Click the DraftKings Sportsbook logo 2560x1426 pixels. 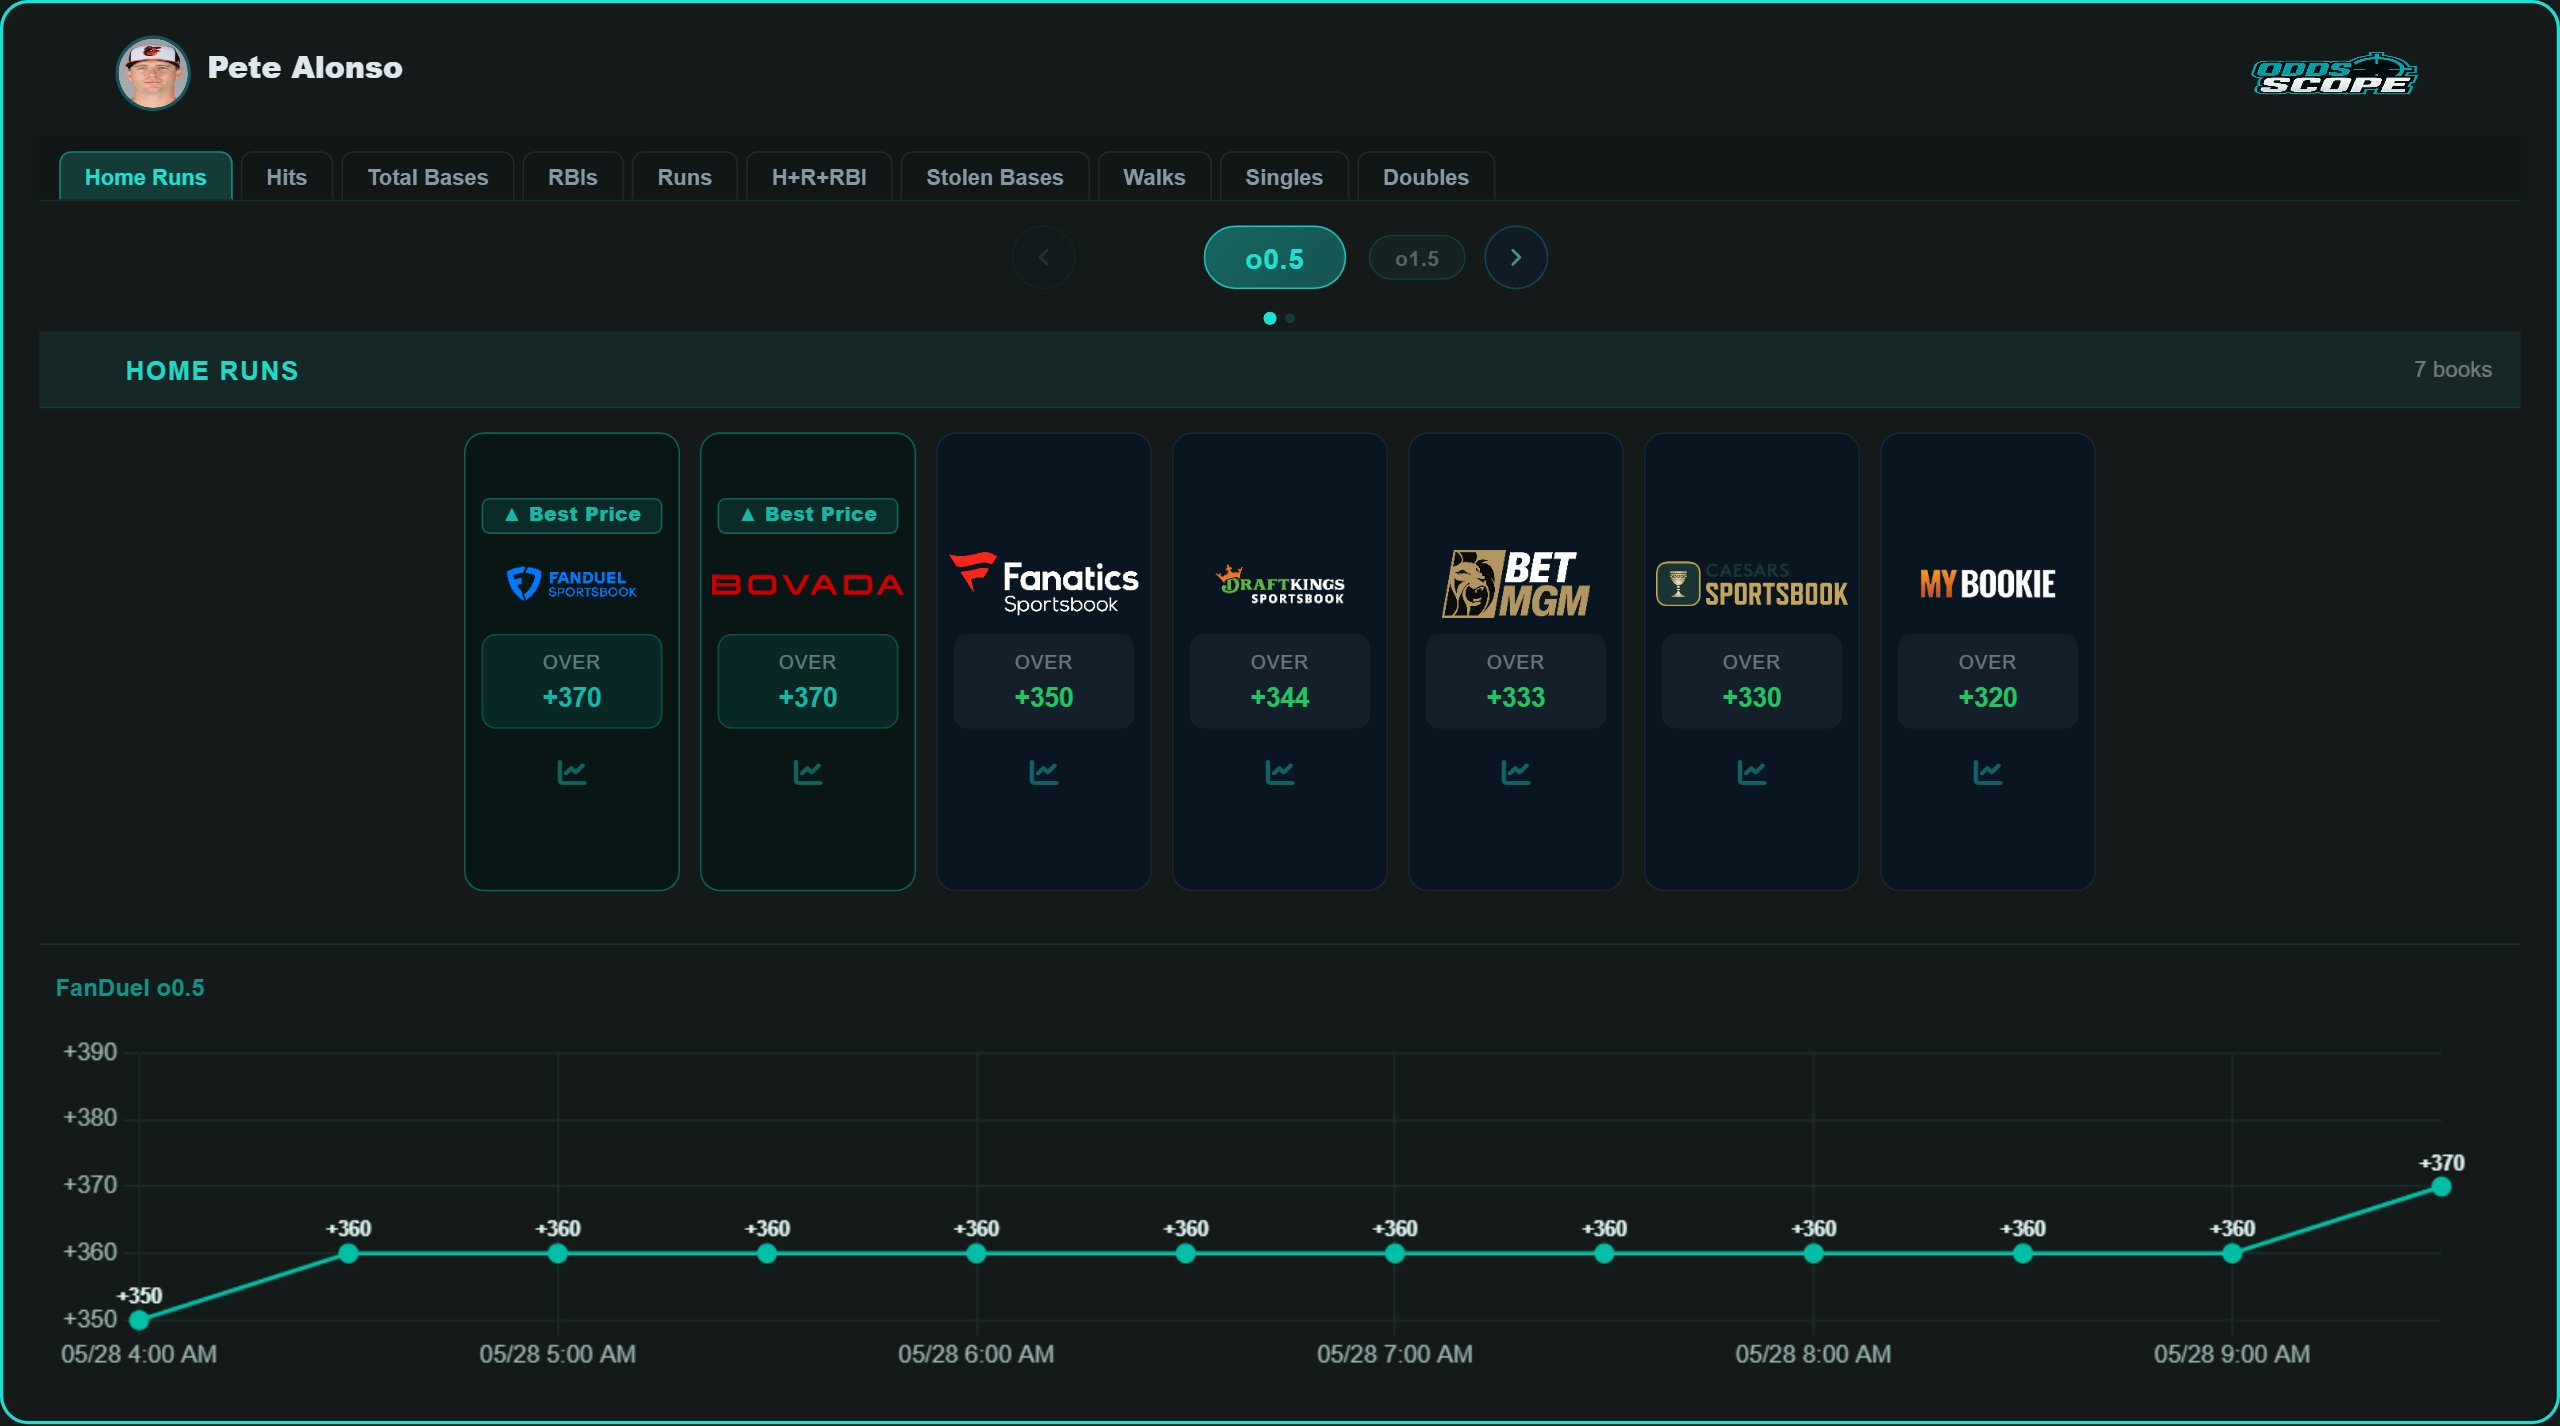click(1279, 584)
